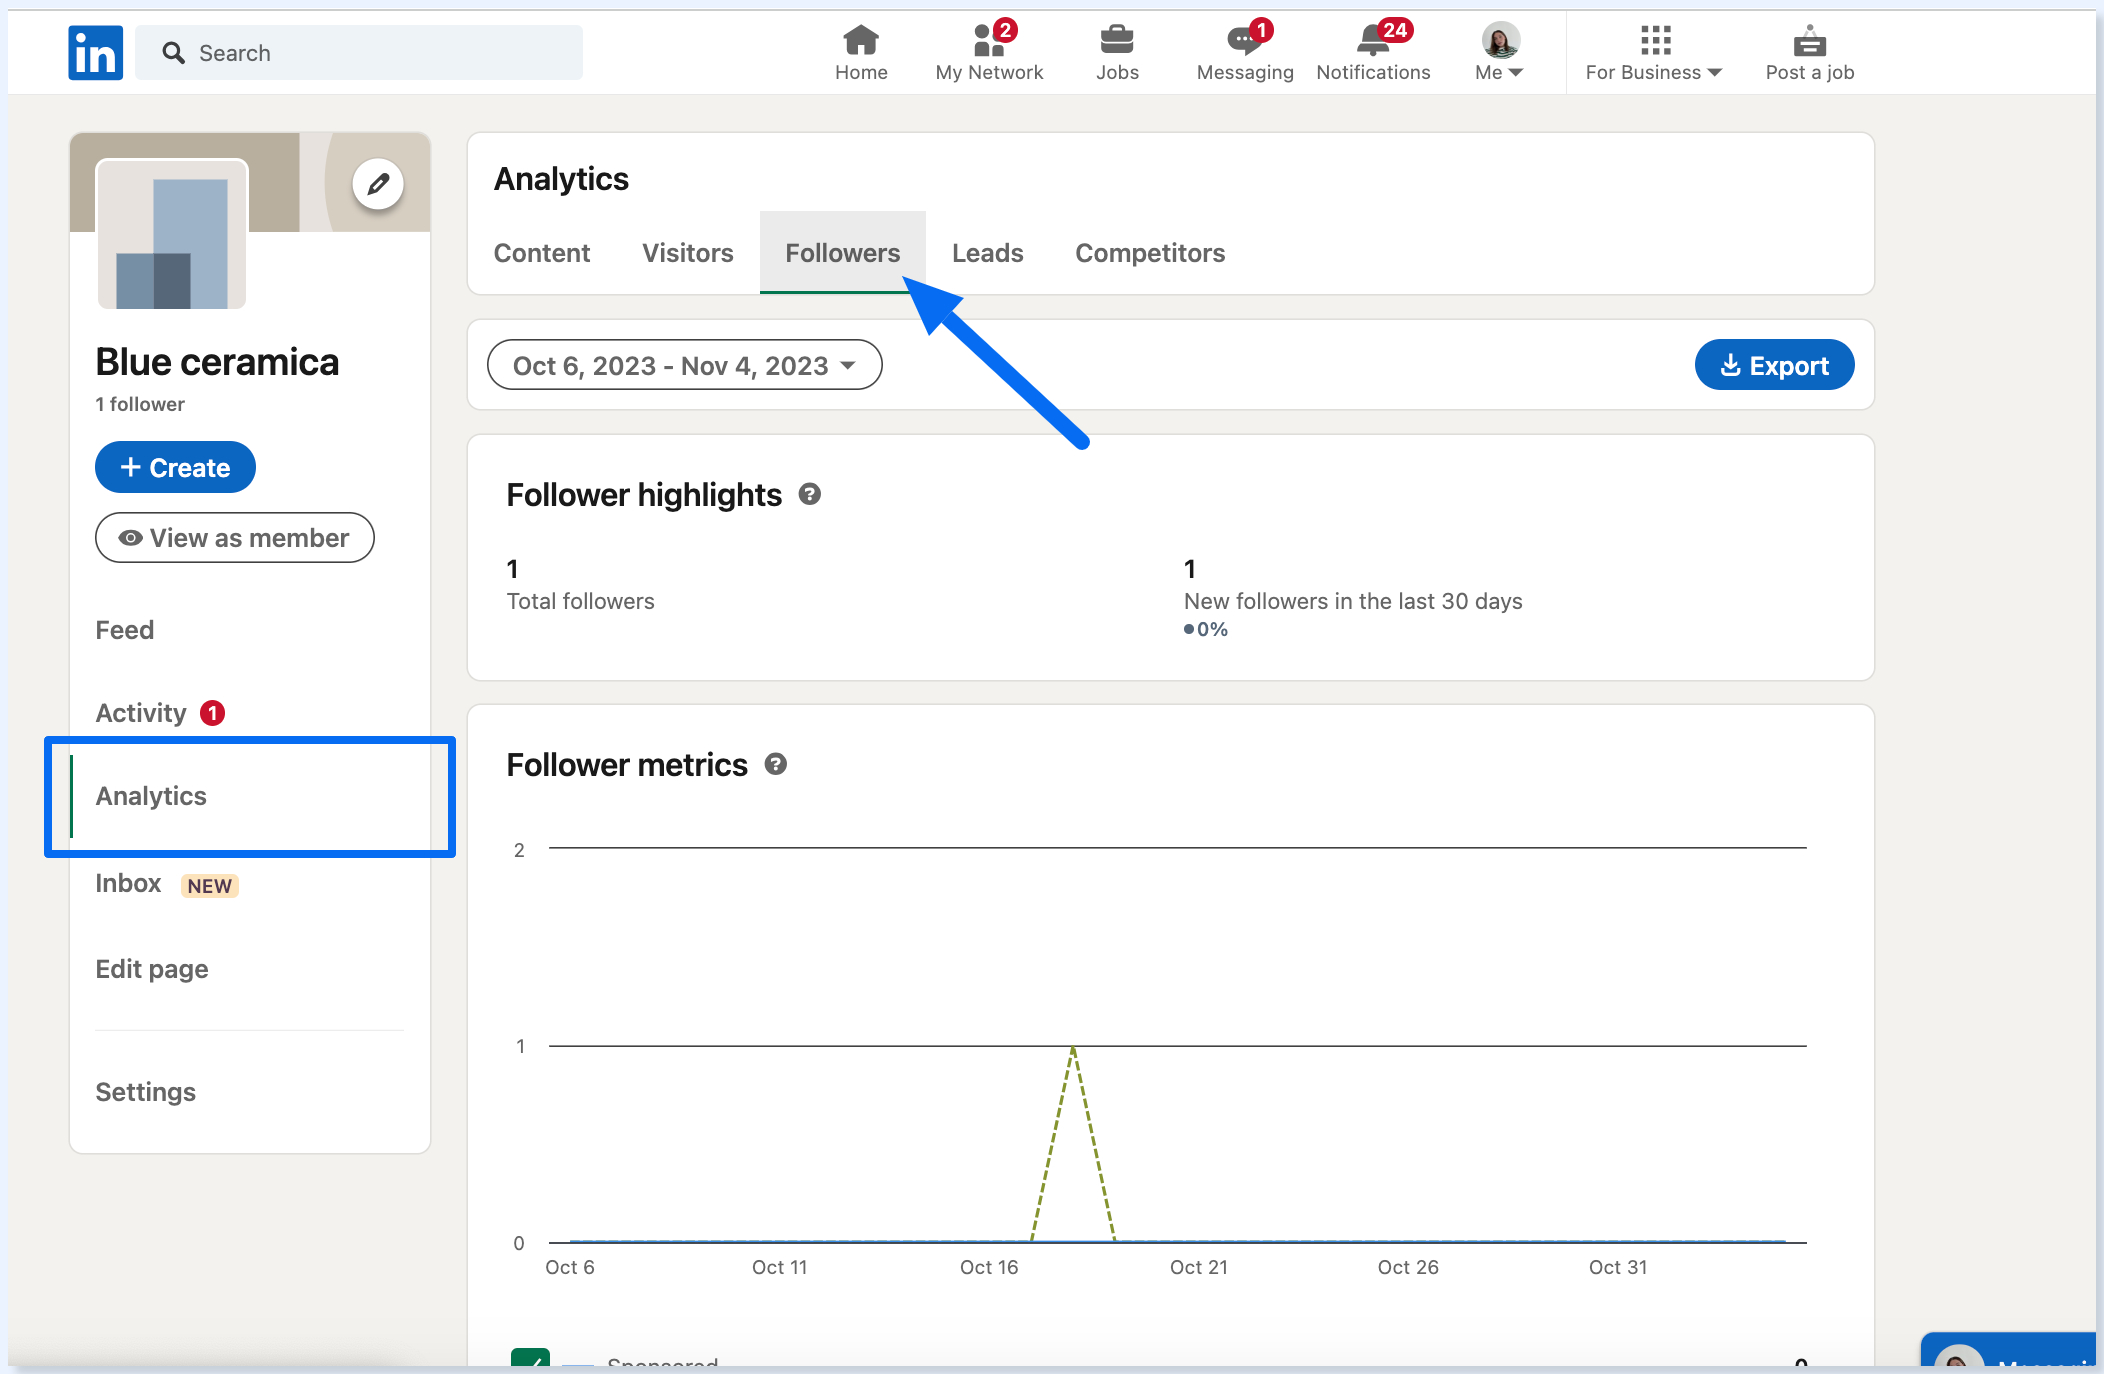Click Total followers label
This screenshot has height=1374, width=2104.
(x=581, y=601)
